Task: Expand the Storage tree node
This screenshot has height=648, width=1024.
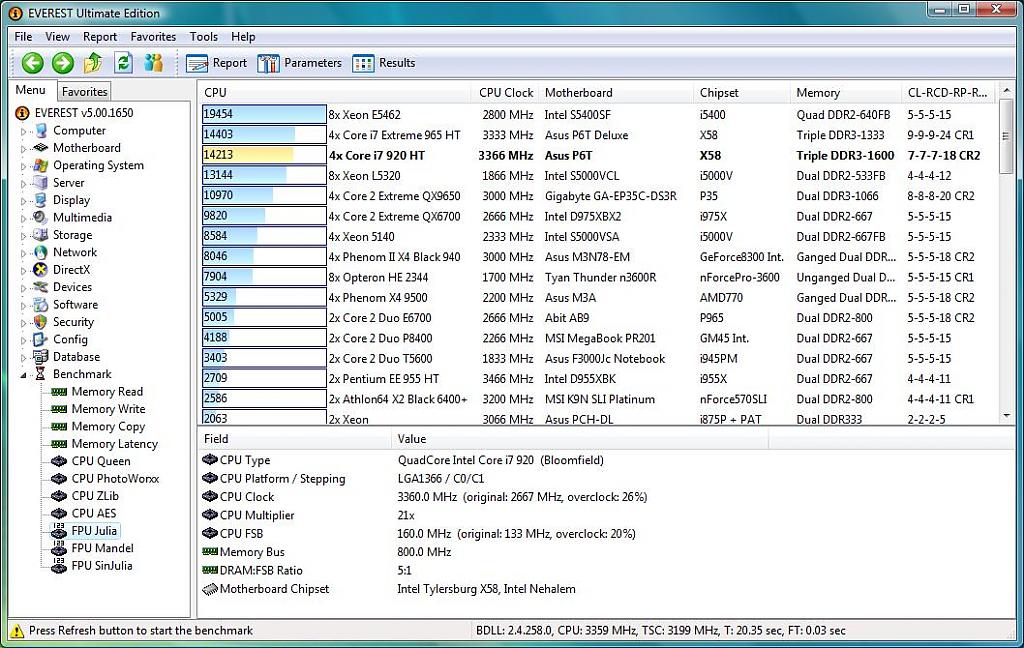Action: click(x=24, y=236)
